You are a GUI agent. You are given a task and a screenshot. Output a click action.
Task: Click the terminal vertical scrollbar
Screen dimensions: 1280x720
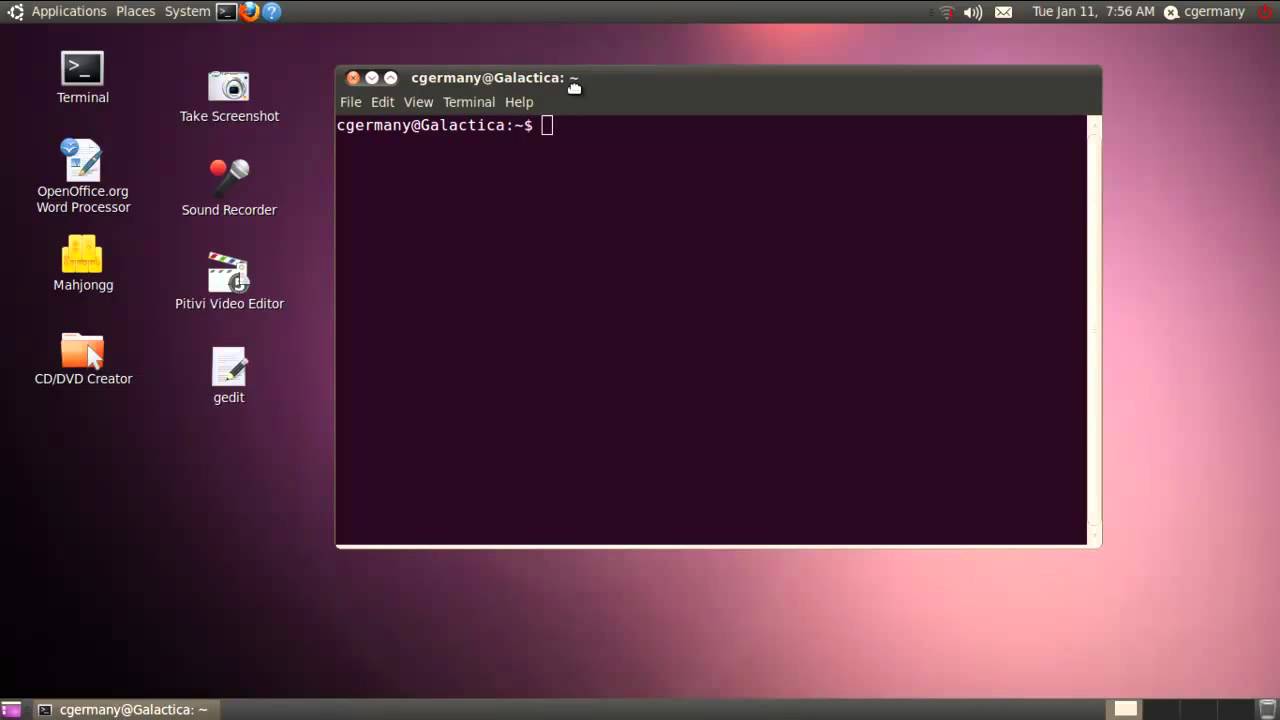tap(1094, 330)
